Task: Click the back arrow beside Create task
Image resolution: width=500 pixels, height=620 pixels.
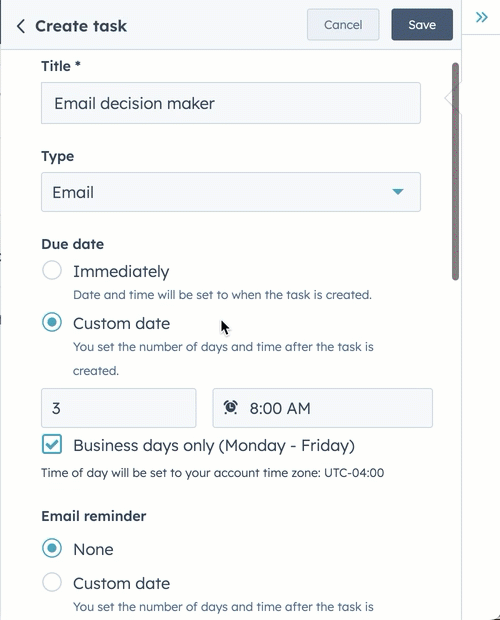Action: click(21, 26)
